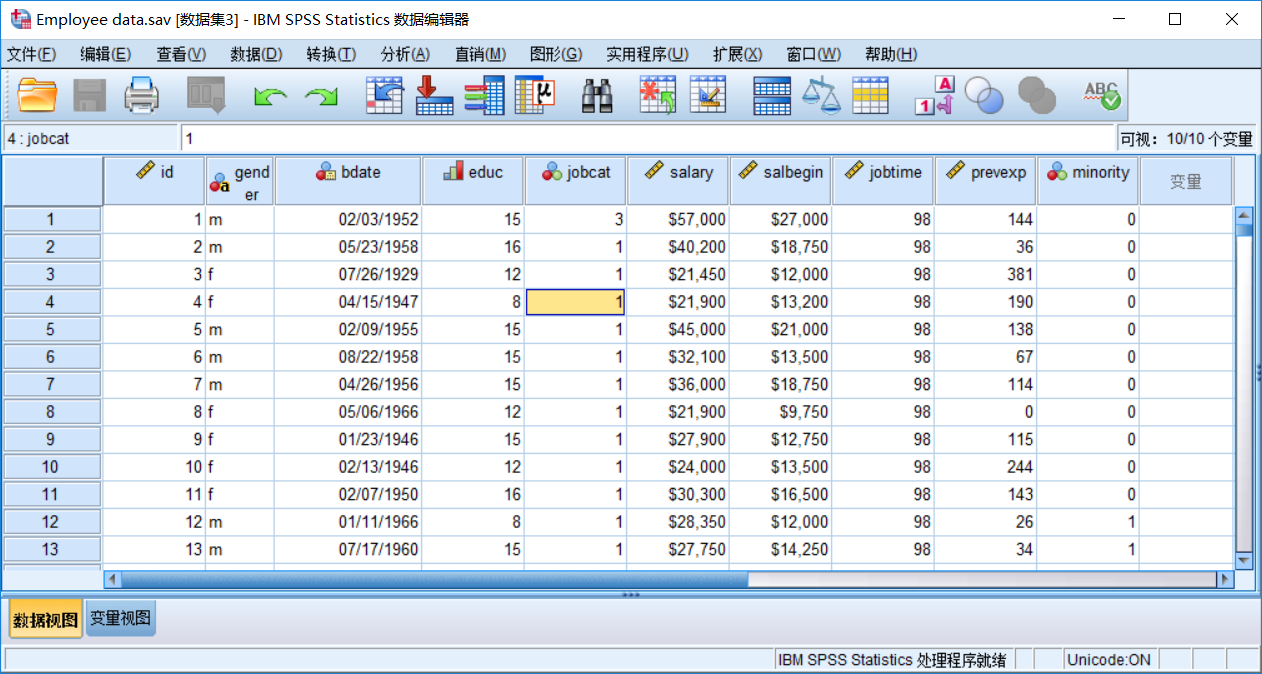
Task: Click the cell editor input showing 1
Action: 647,139
